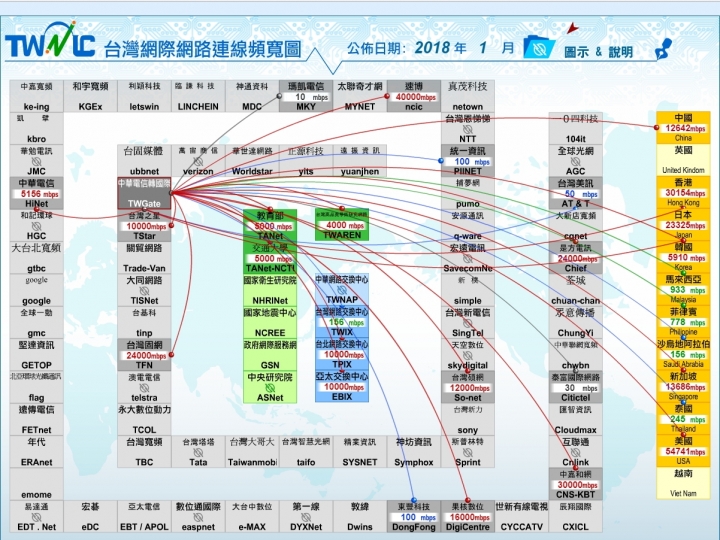This screenshot has height=540, width=720.
Task: Click the no-link icon in the JMC cell
Action: (36, 161)
